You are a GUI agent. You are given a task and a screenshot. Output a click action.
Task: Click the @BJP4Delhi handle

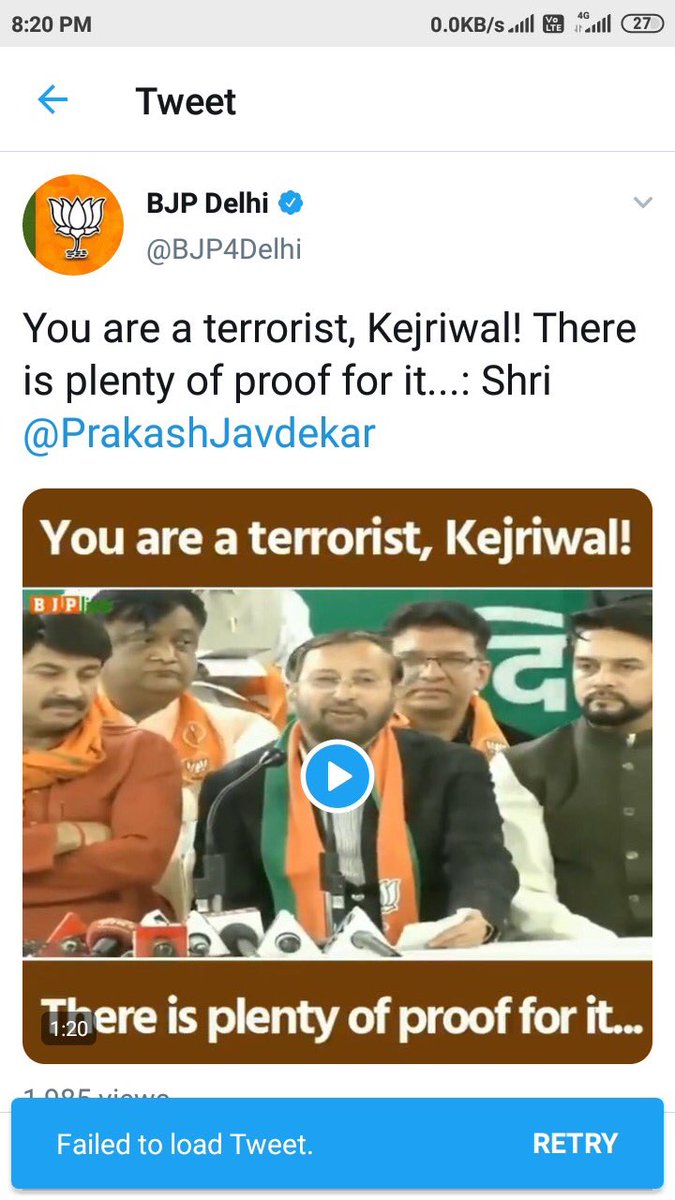(224, 249)
